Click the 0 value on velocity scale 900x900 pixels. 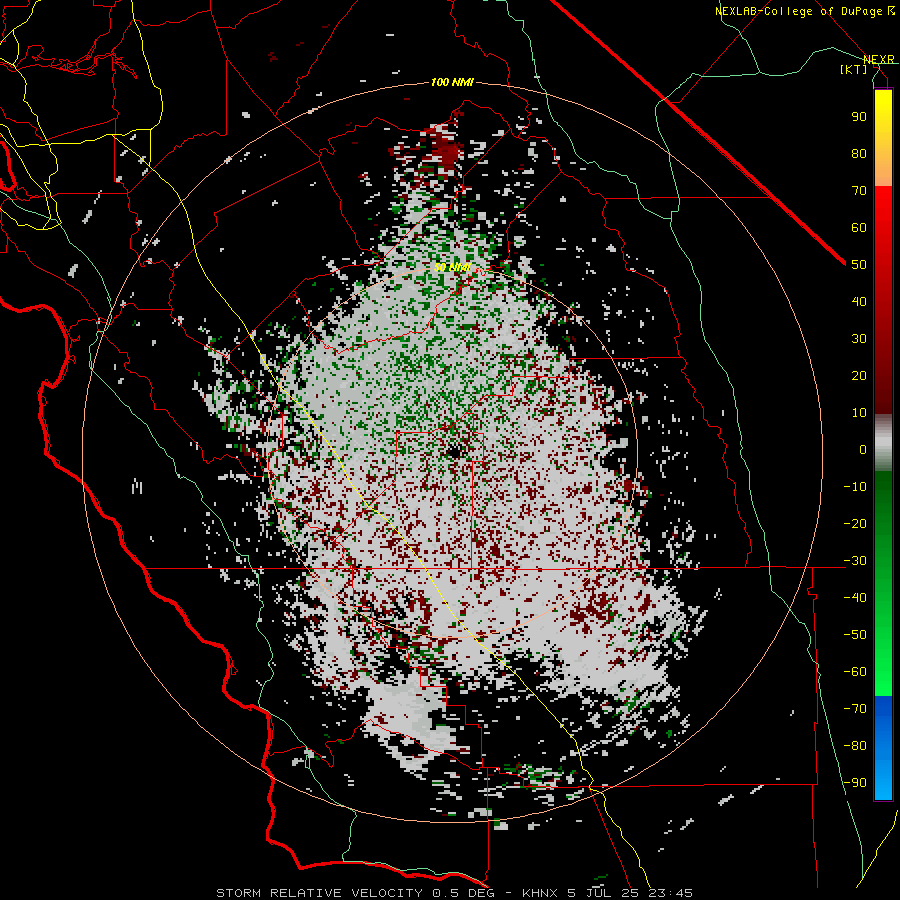(x=863, y=449)
